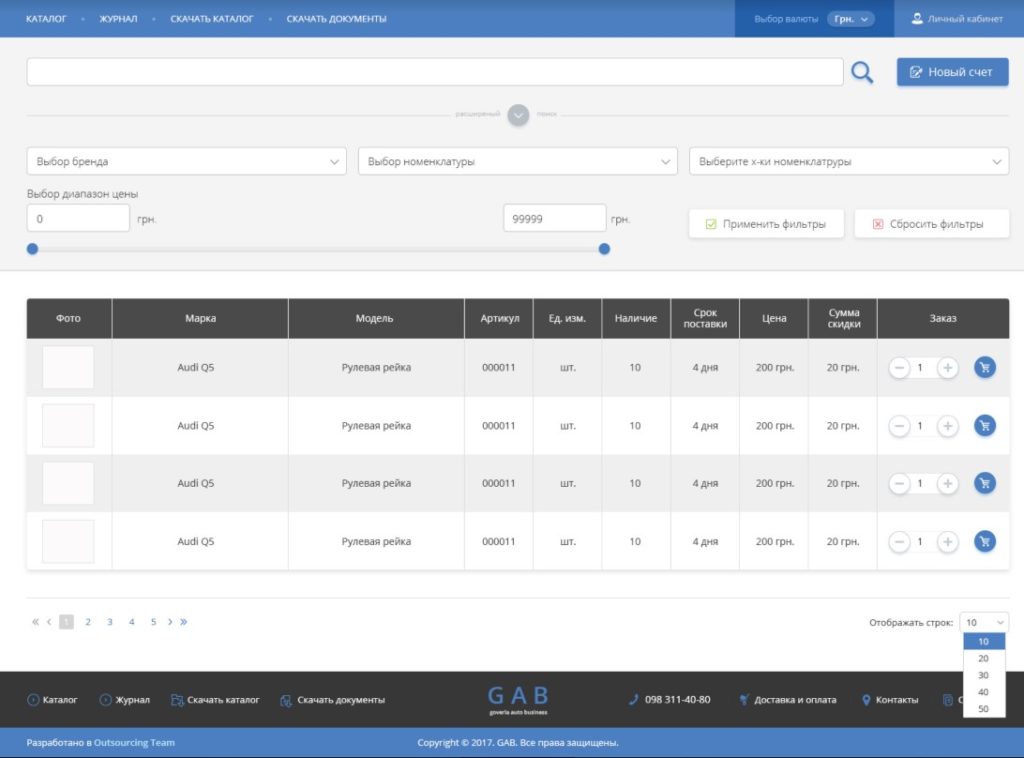The width and height of the screenshot is (1024, 758).
Task: Click the right price range slider handle
Action: (604, 249)
